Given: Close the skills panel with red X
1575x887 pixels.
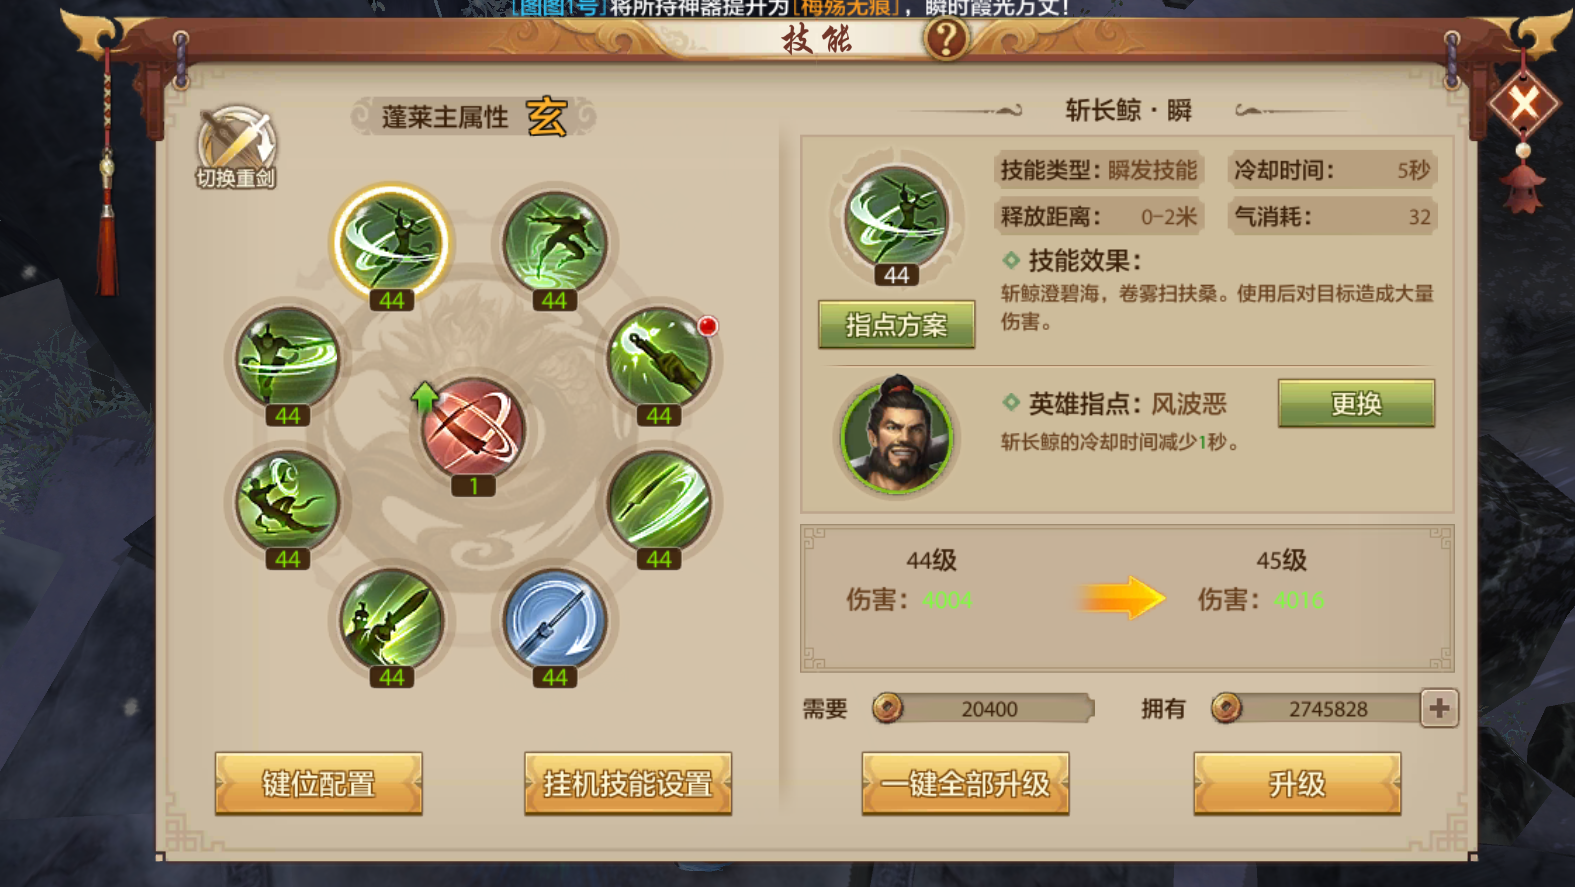Looking at the screenshot, I should click(x=1523, y=103).
